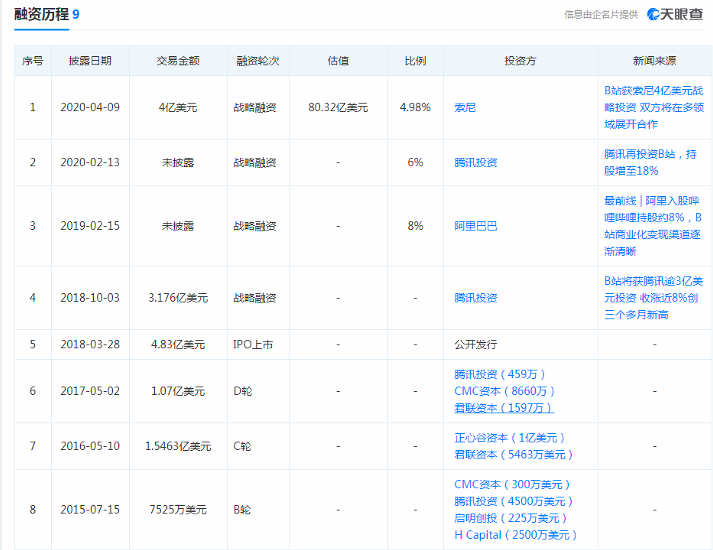Open CMC资本（8660万）investor link
The height and width of the screenshot is (550, 713).
[x=505, y=391]
